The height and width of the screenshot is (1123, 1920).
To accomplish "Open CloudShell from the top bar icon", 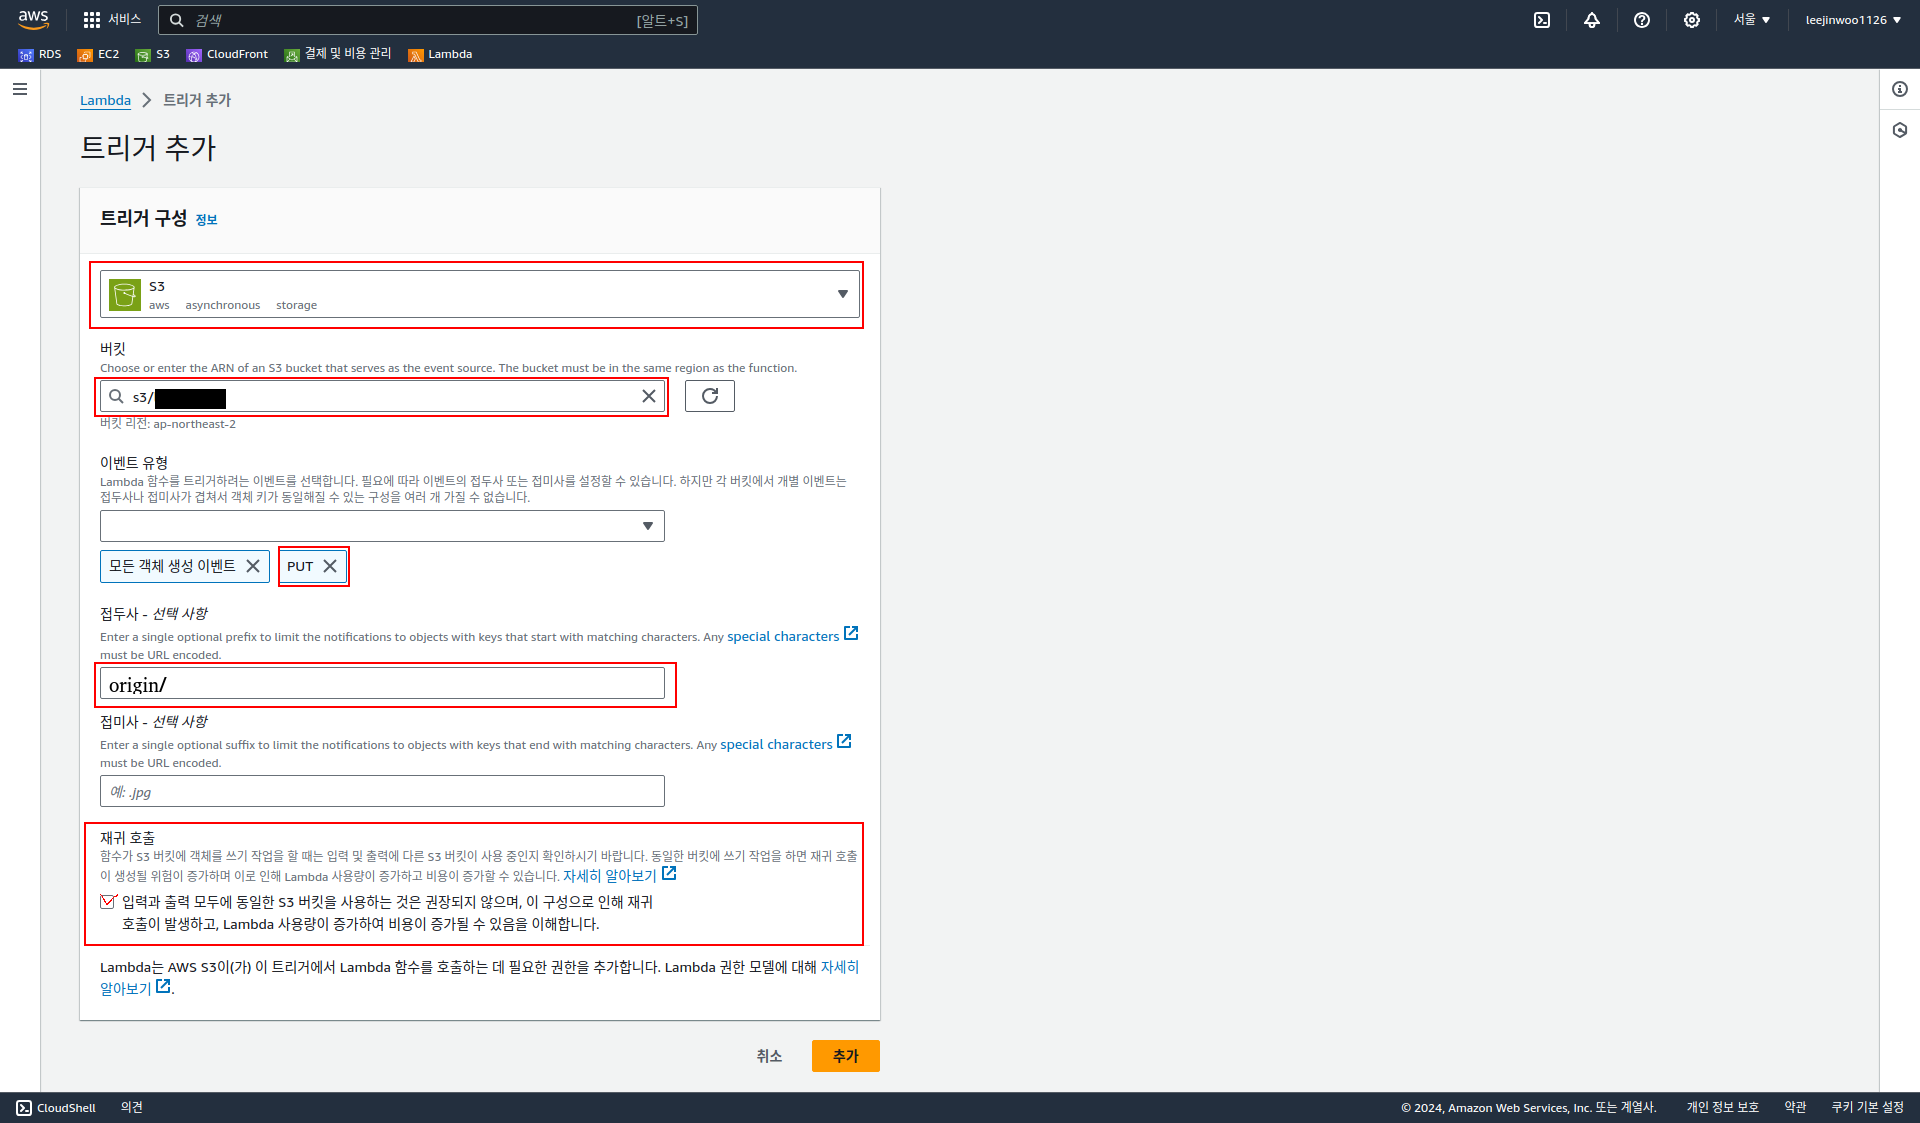I will tap(1542, 20).
